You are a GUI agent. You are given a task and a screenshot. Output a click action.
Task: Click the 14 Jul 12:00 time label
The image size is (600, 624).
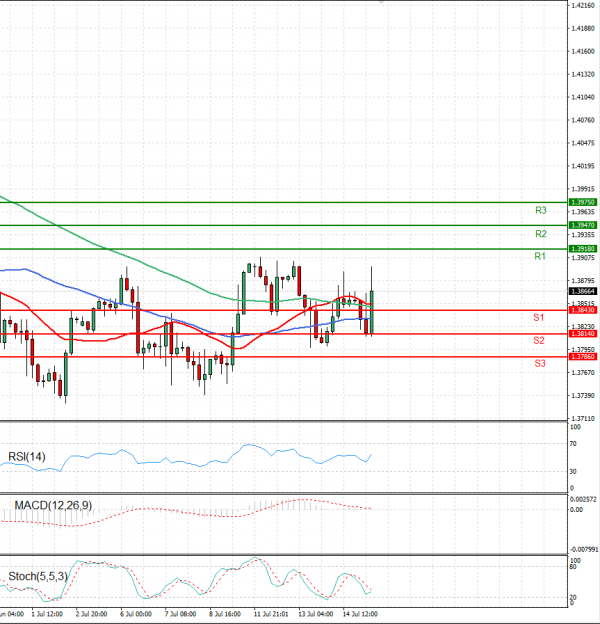[x=360, y=614]
